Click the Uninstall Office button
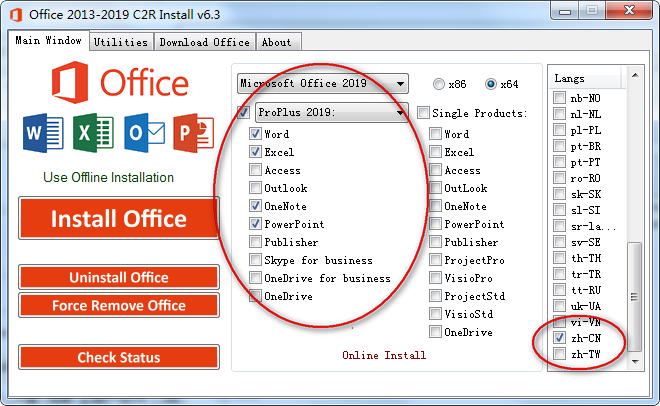Viewport: 660px width, 406px height. coord(119,277)
